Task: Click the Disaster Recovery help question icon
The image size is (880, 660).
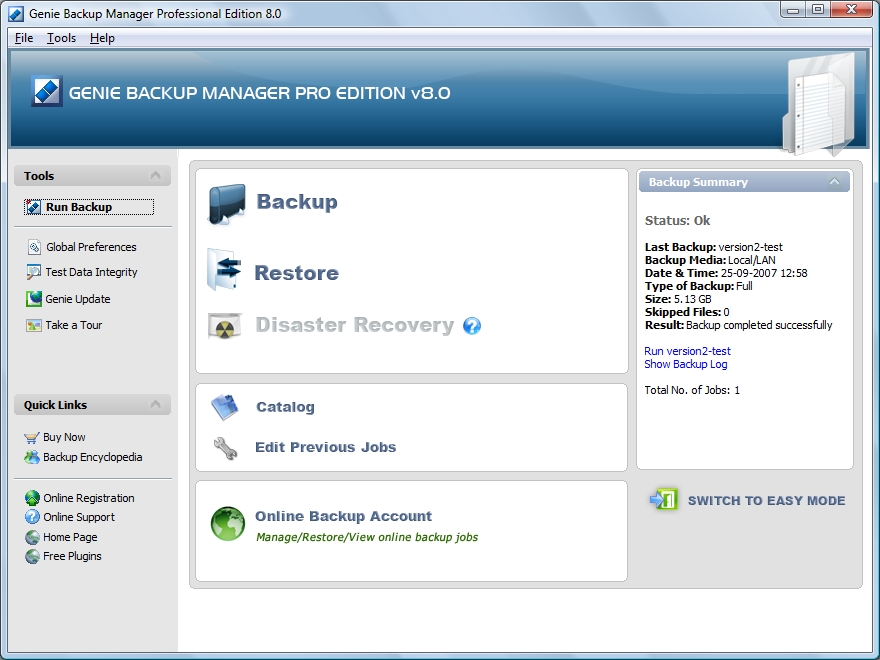Action: click(472, 326)
